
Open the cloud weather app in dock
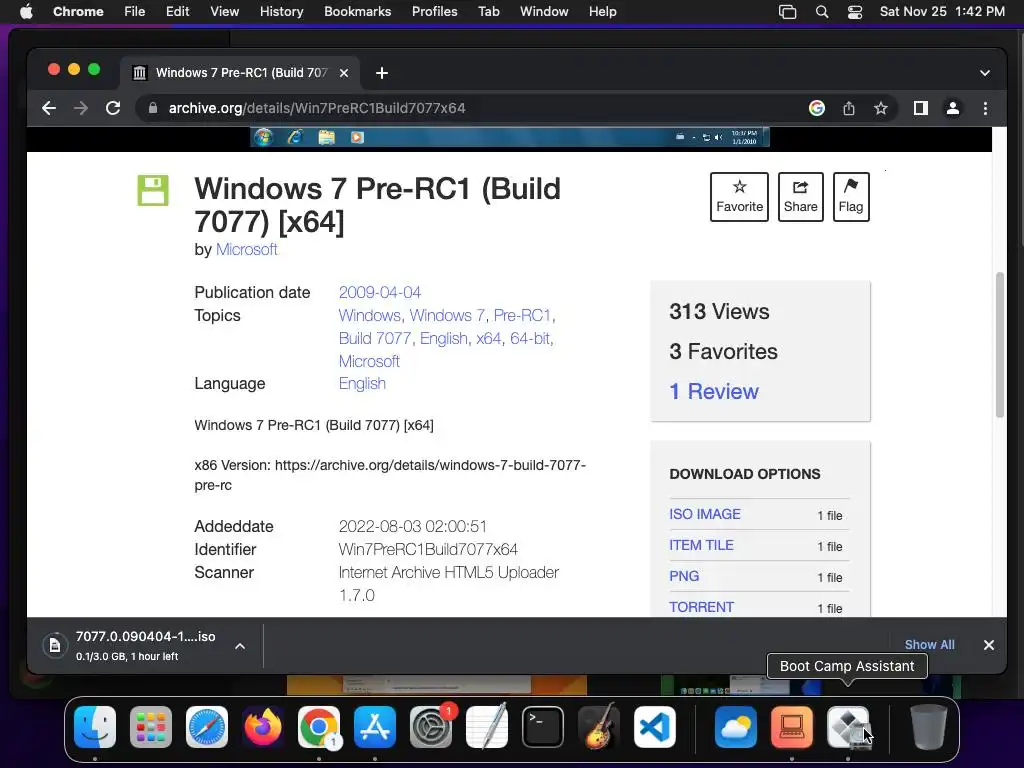point(735,727)
